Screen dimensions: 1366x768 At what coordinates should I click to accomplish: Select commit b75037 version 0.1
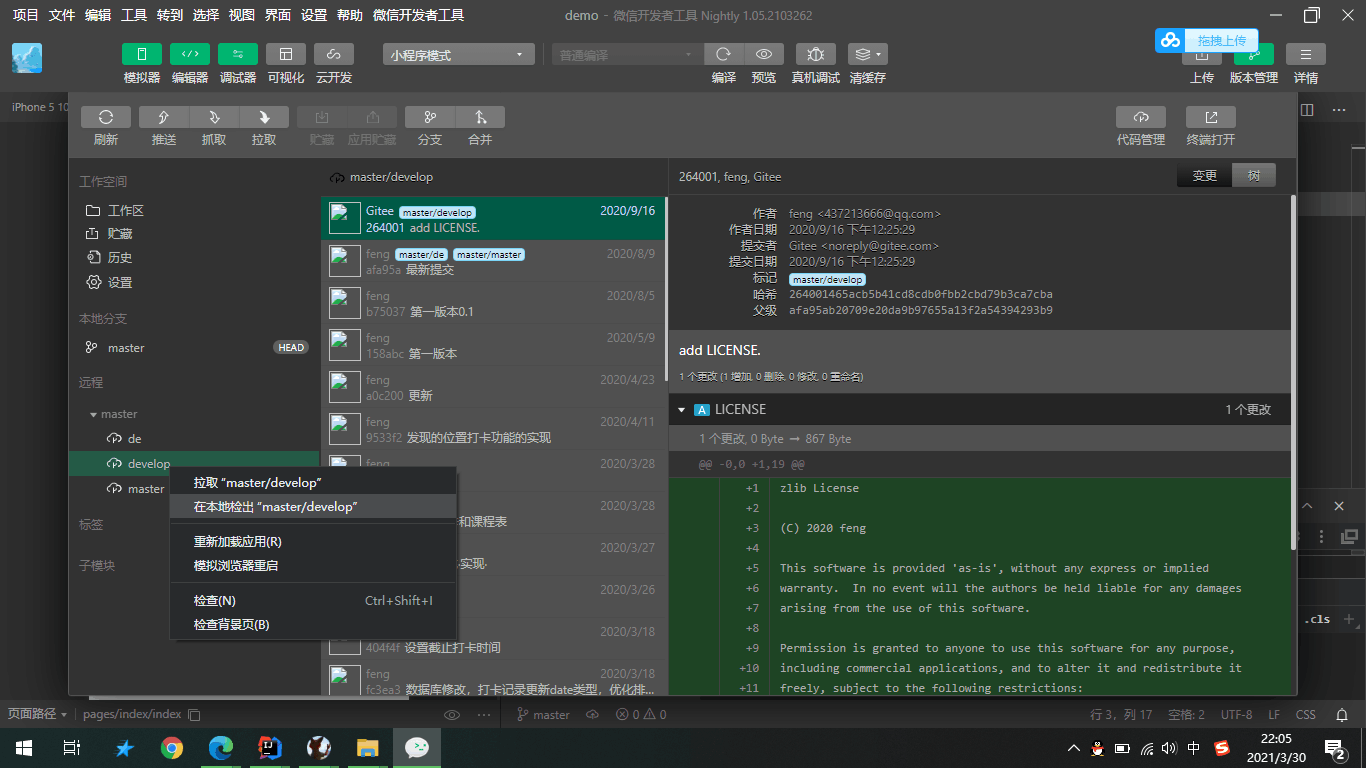(x=494, y=303)
